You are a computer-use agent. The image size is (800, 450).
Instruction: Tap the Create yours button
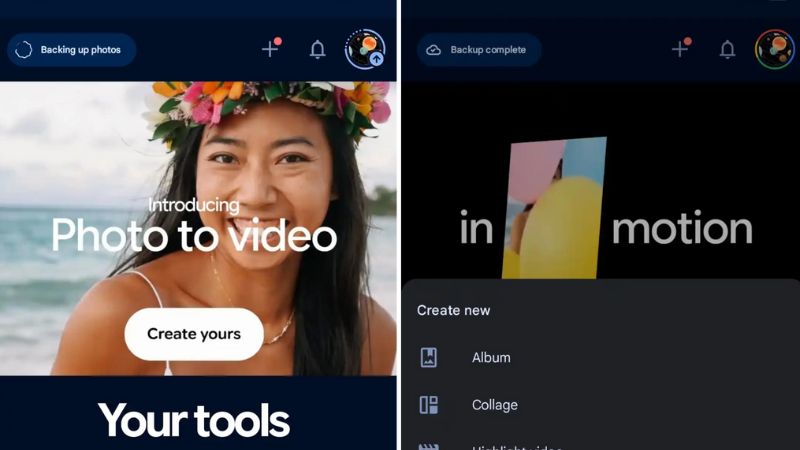tap(194, 334)
